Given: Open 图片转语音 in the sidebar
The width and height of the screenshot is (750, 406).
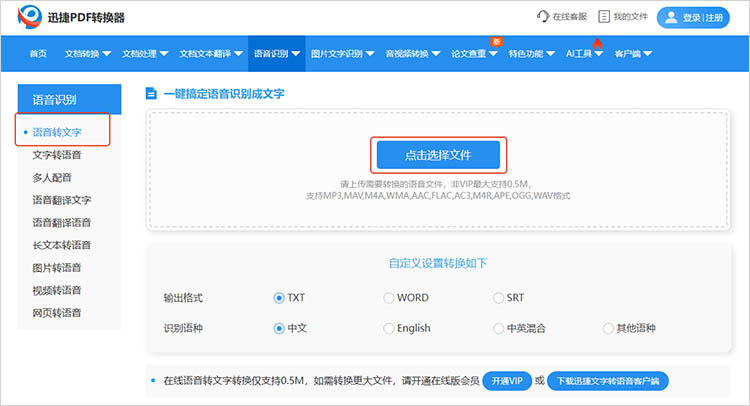Looking at the screenshot, I should pos(57,267).
